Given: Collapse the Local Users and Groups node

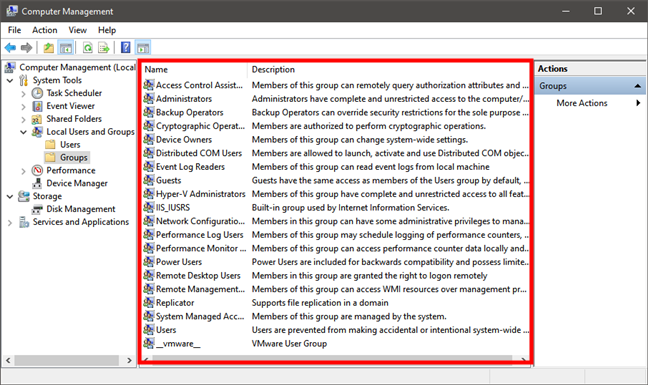Looking at the screenshot, I should (24, 132).
